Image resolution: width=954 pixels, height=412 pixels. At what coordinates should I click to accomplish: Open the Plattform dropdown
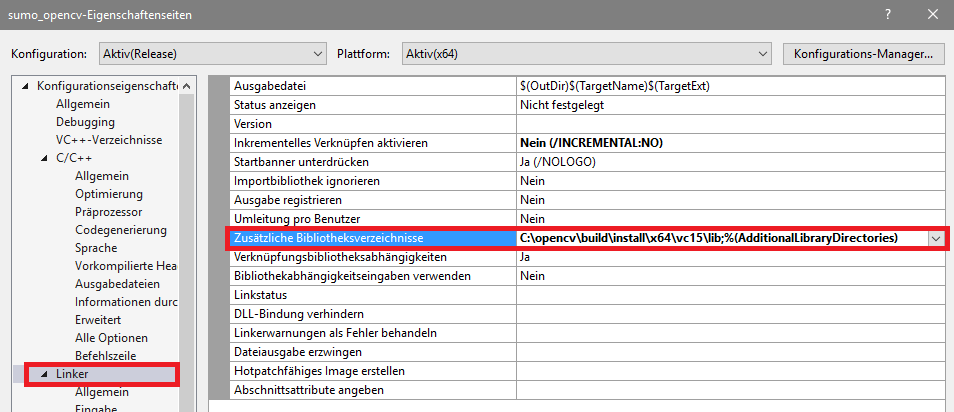pos(587,54)
